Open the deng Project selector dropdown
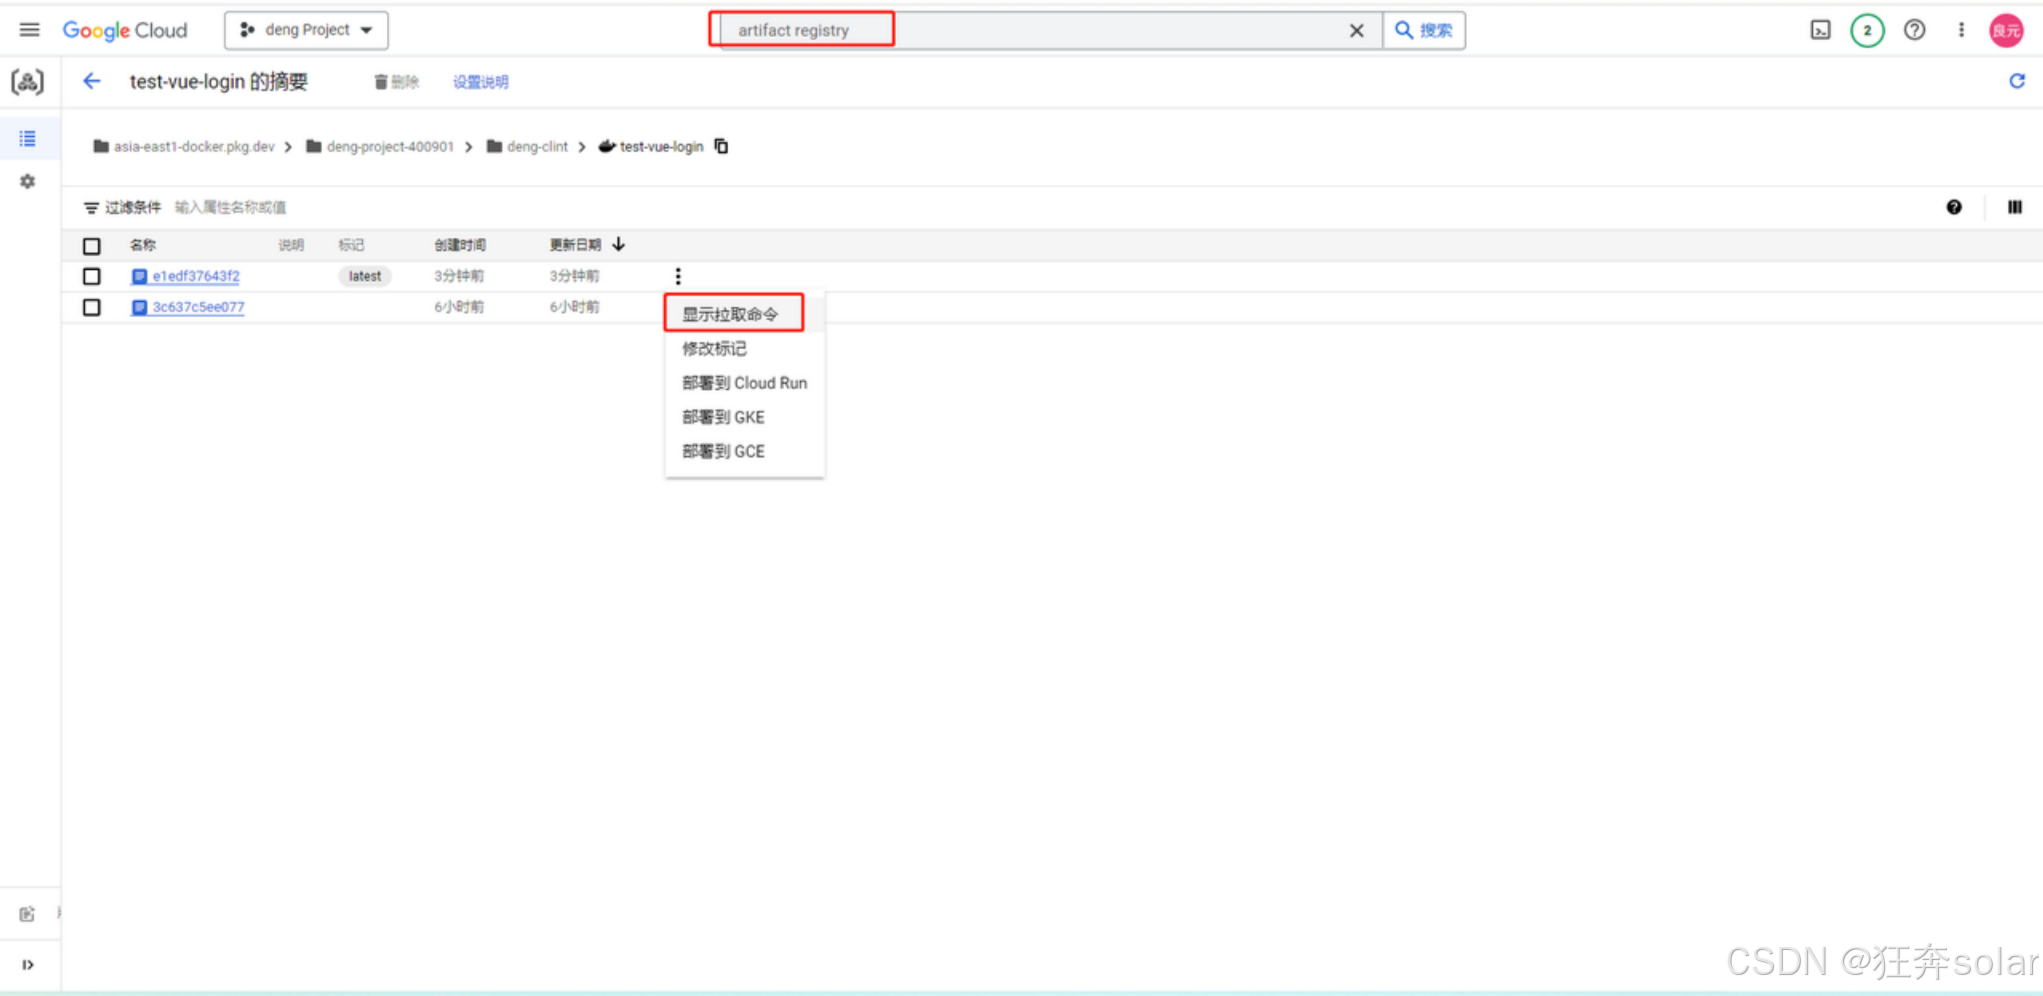The image size is (2043, 996). coord(306,30)
